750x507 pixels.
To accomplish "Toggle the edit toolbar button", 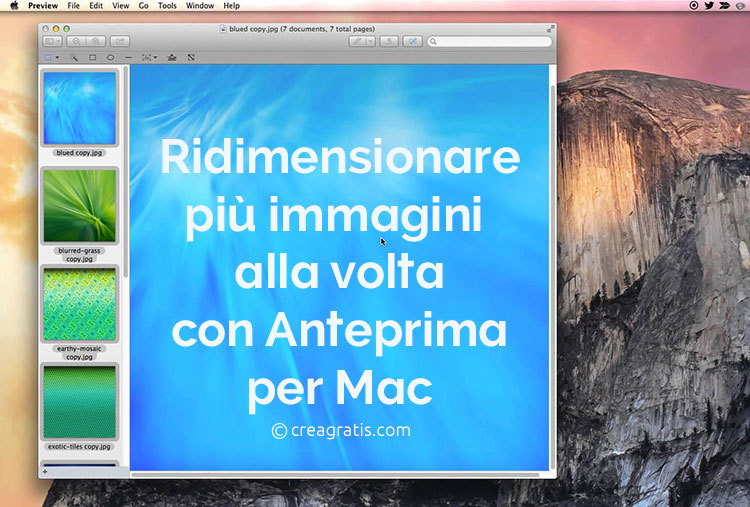I will [412, 42].
